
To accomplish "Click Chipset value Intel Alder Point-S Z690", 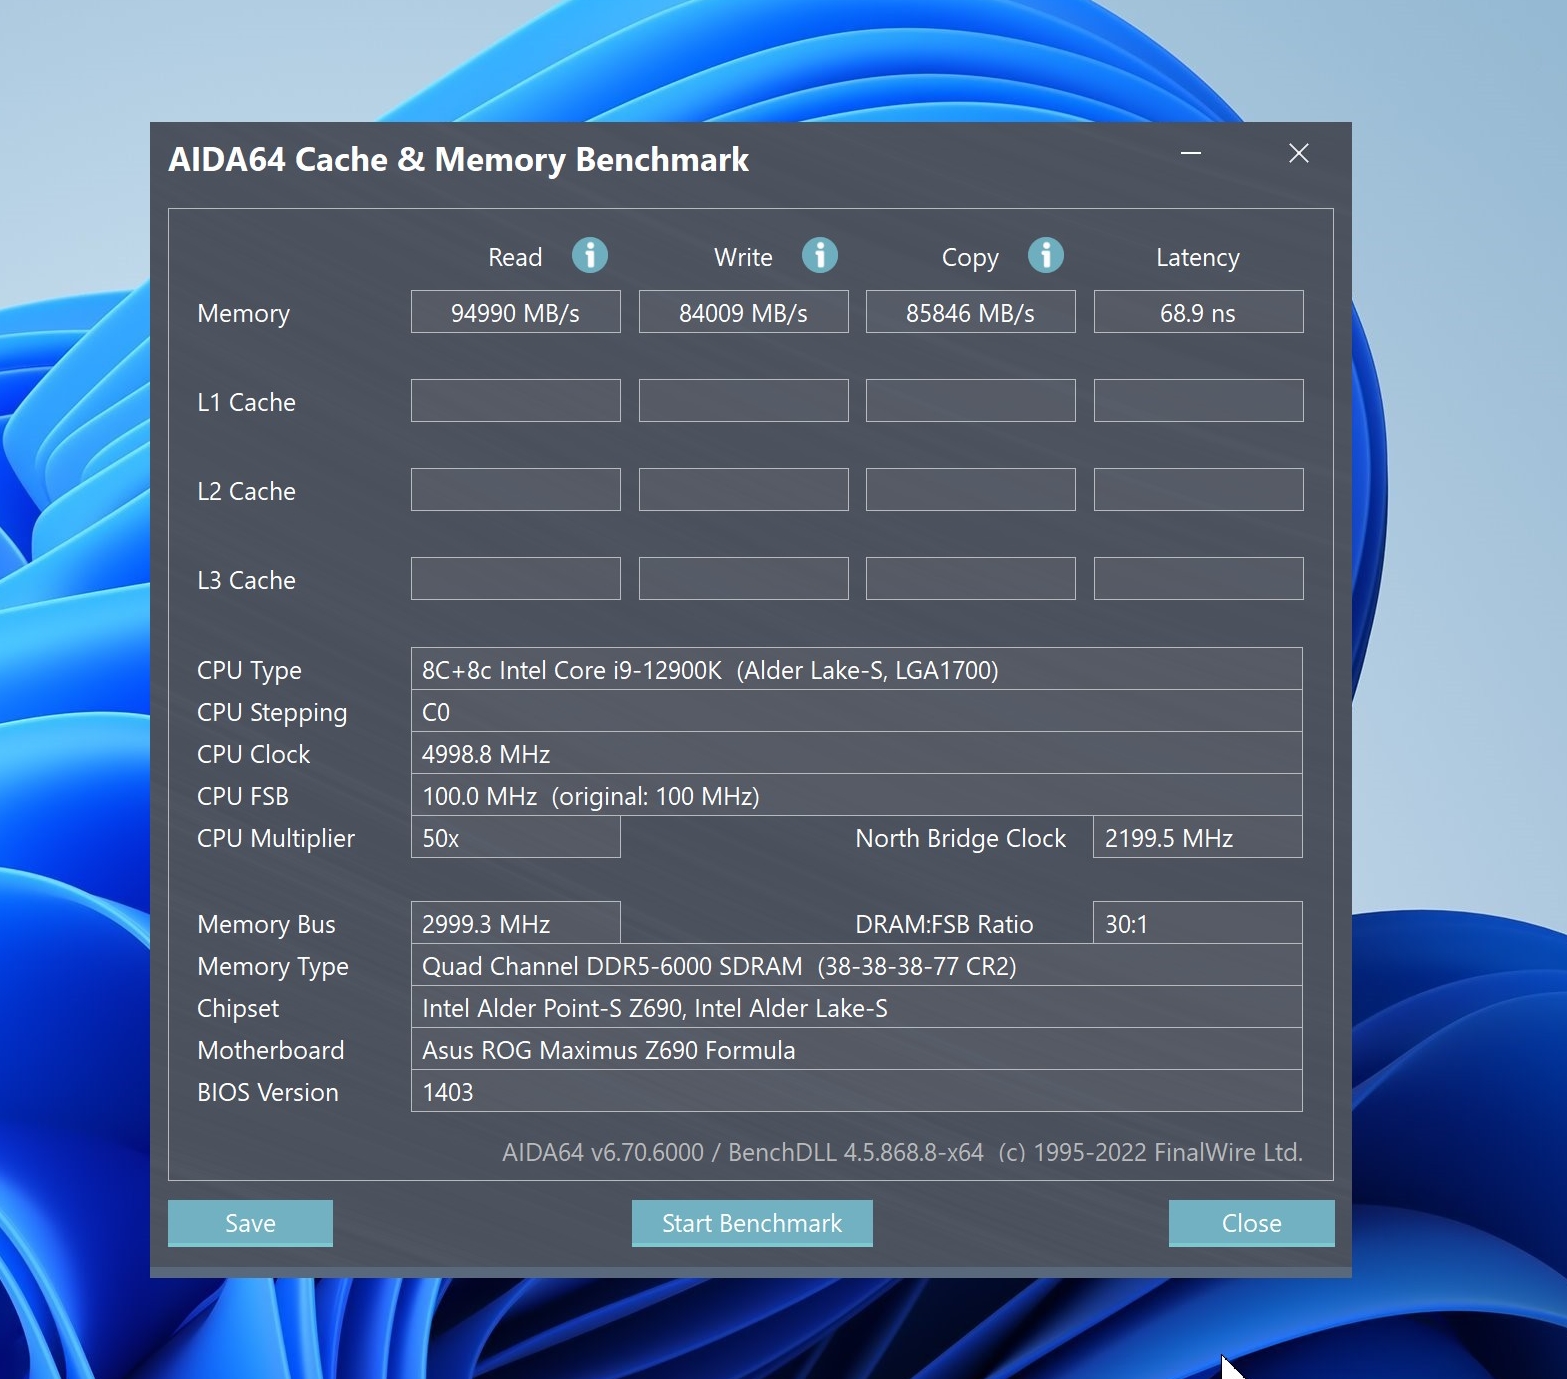I will pyautogui.click(x=856, y=1007).
